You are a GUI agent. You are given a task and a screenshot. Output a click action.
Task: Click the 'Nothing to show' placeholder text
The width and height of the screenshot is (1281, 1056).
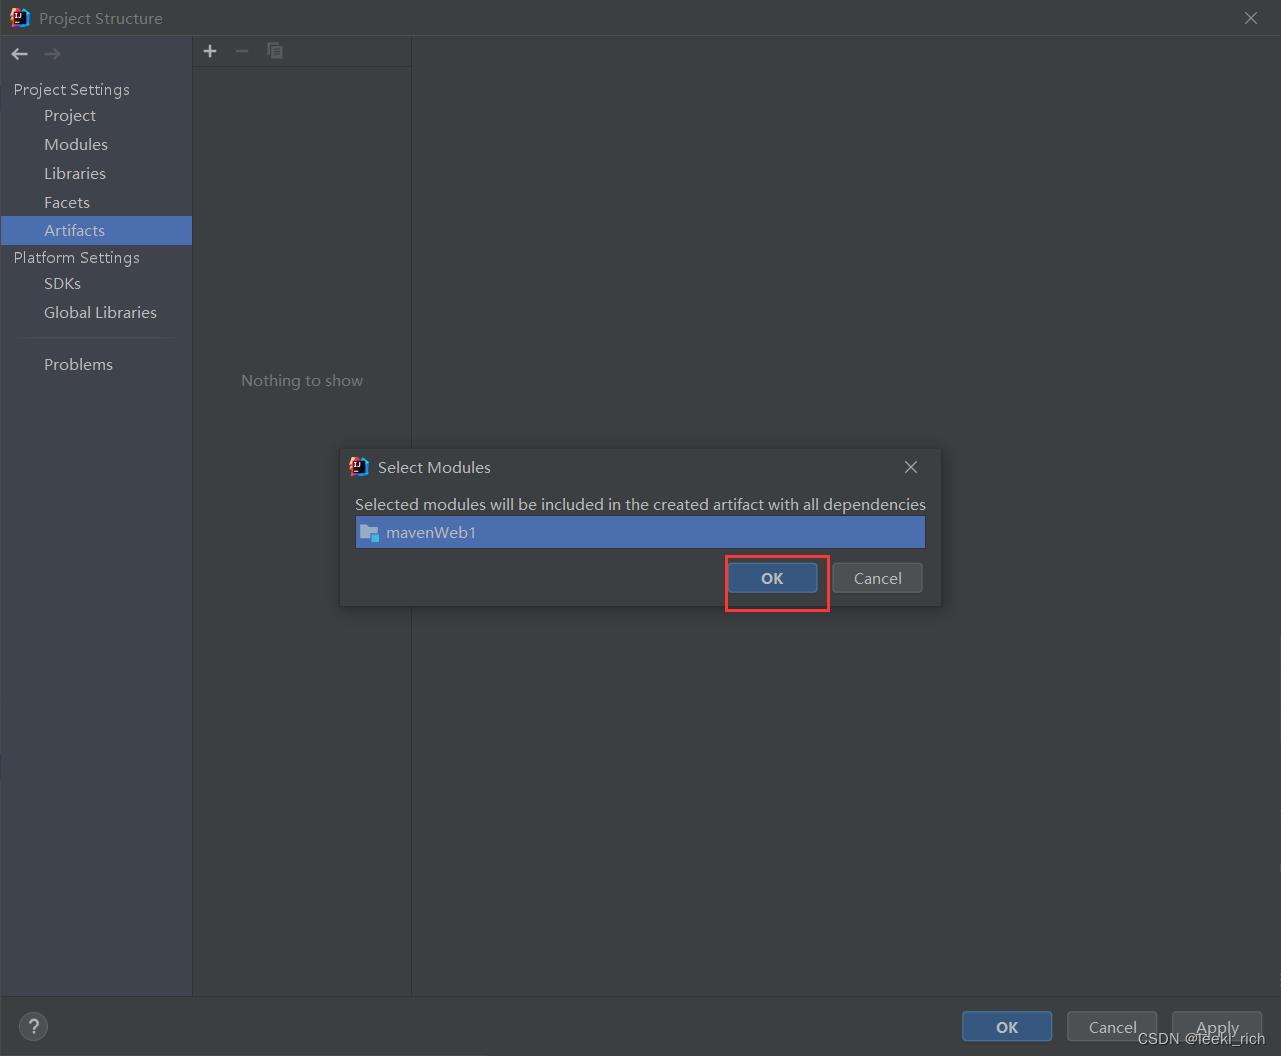302,381
